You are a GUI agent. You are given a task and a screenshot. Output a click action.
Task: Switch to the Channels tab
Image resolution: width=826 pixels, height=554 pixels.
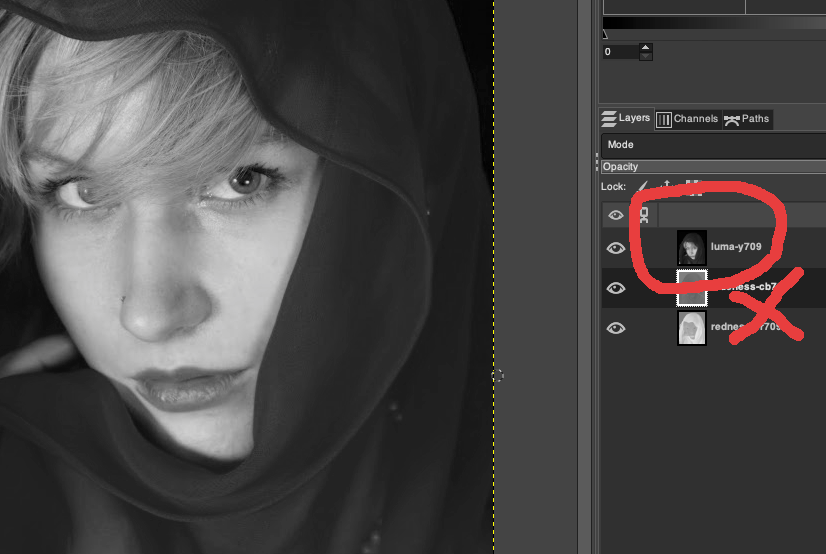687,119
